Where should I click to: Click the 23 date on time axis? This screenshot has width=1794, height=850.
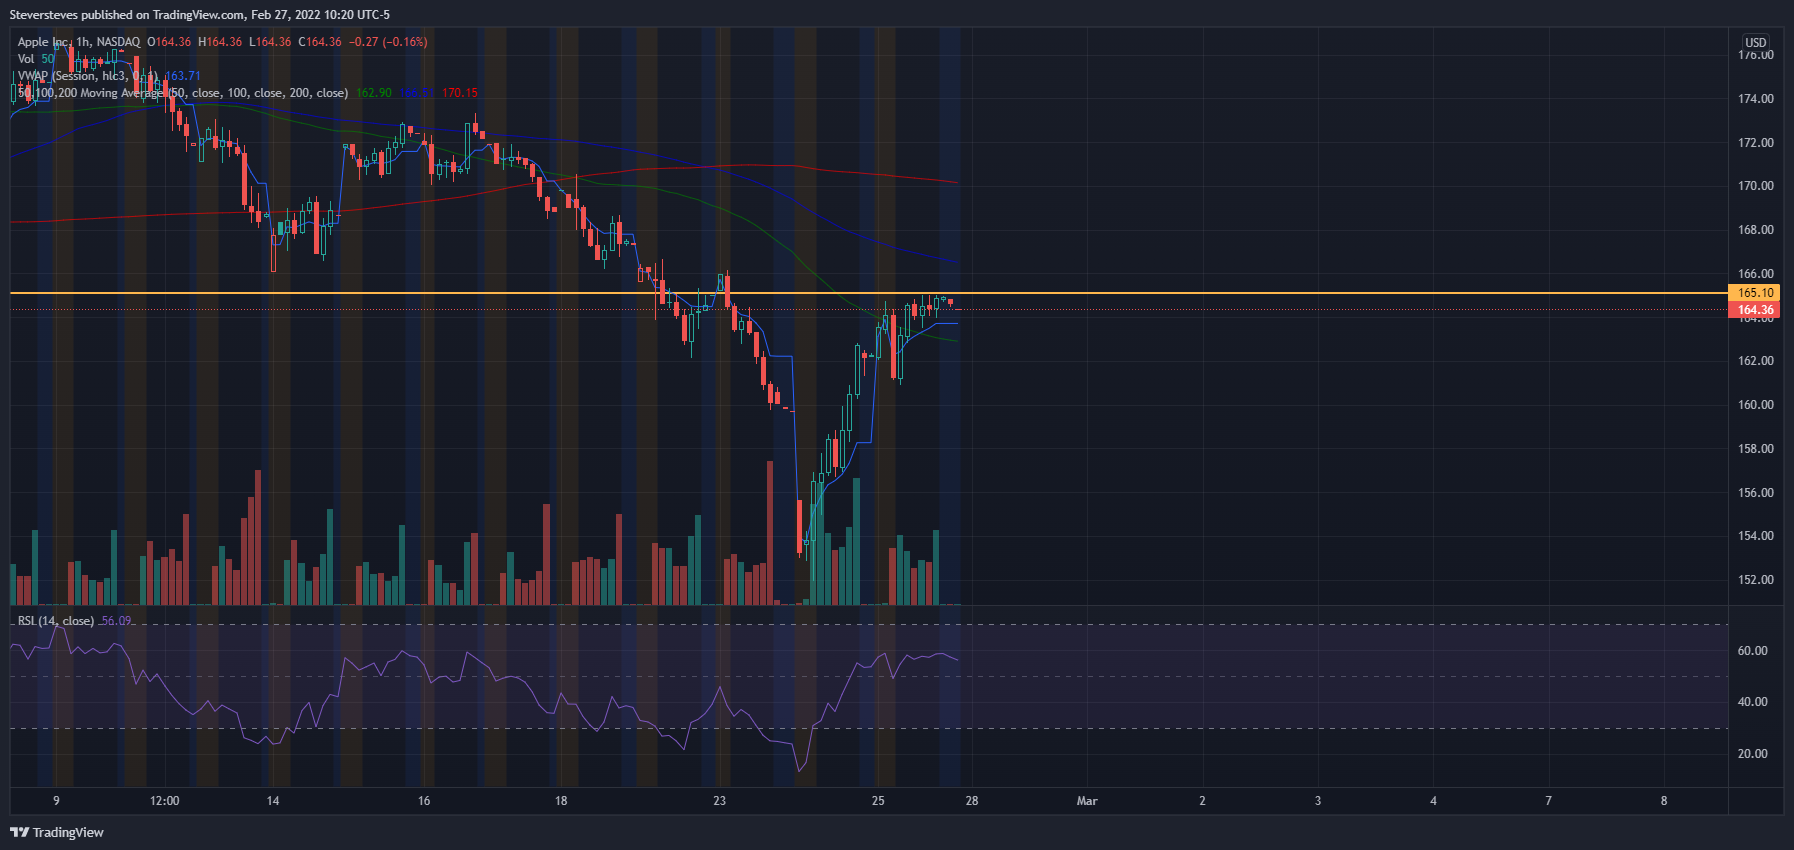coord(720,801)
